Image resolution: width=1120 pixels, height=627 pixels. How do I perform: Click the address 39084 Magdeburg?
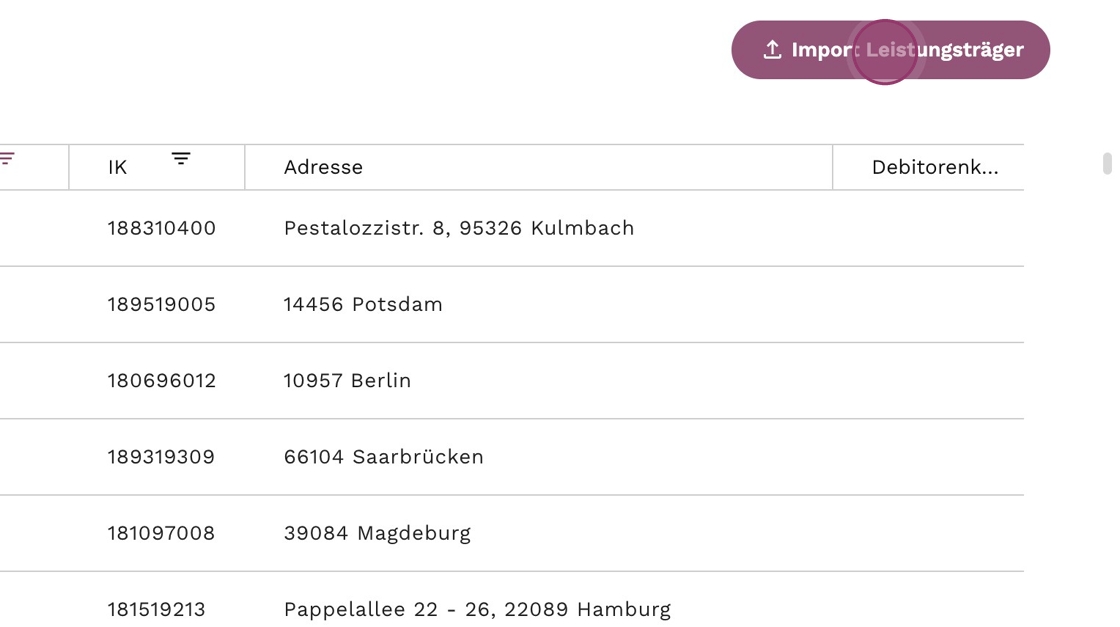tap(377, 533)
